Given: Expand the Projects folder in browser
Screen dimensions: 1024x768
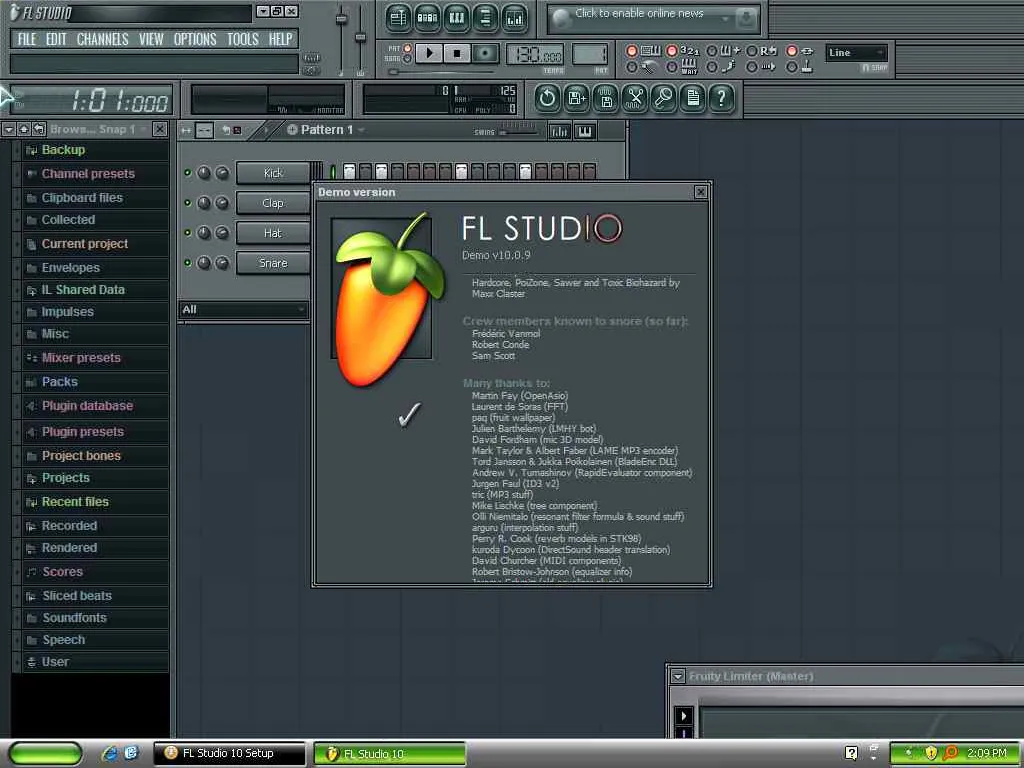Looking at the screenshot, I should (x=93, y=477).
